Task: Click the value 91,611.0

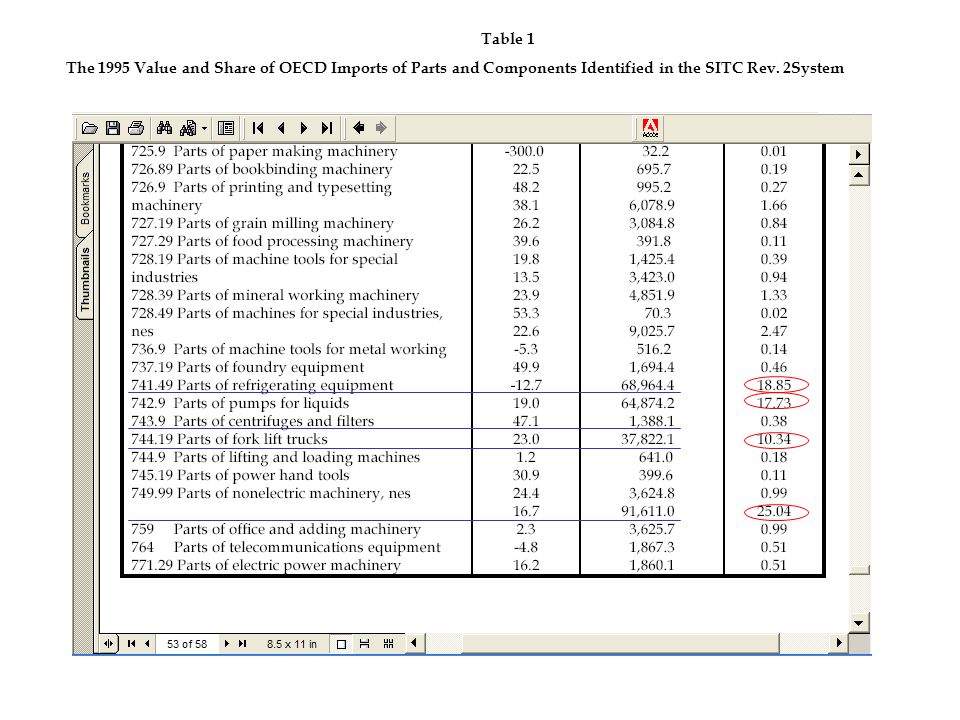Action: pyautogui.click(x=647, y=511)
